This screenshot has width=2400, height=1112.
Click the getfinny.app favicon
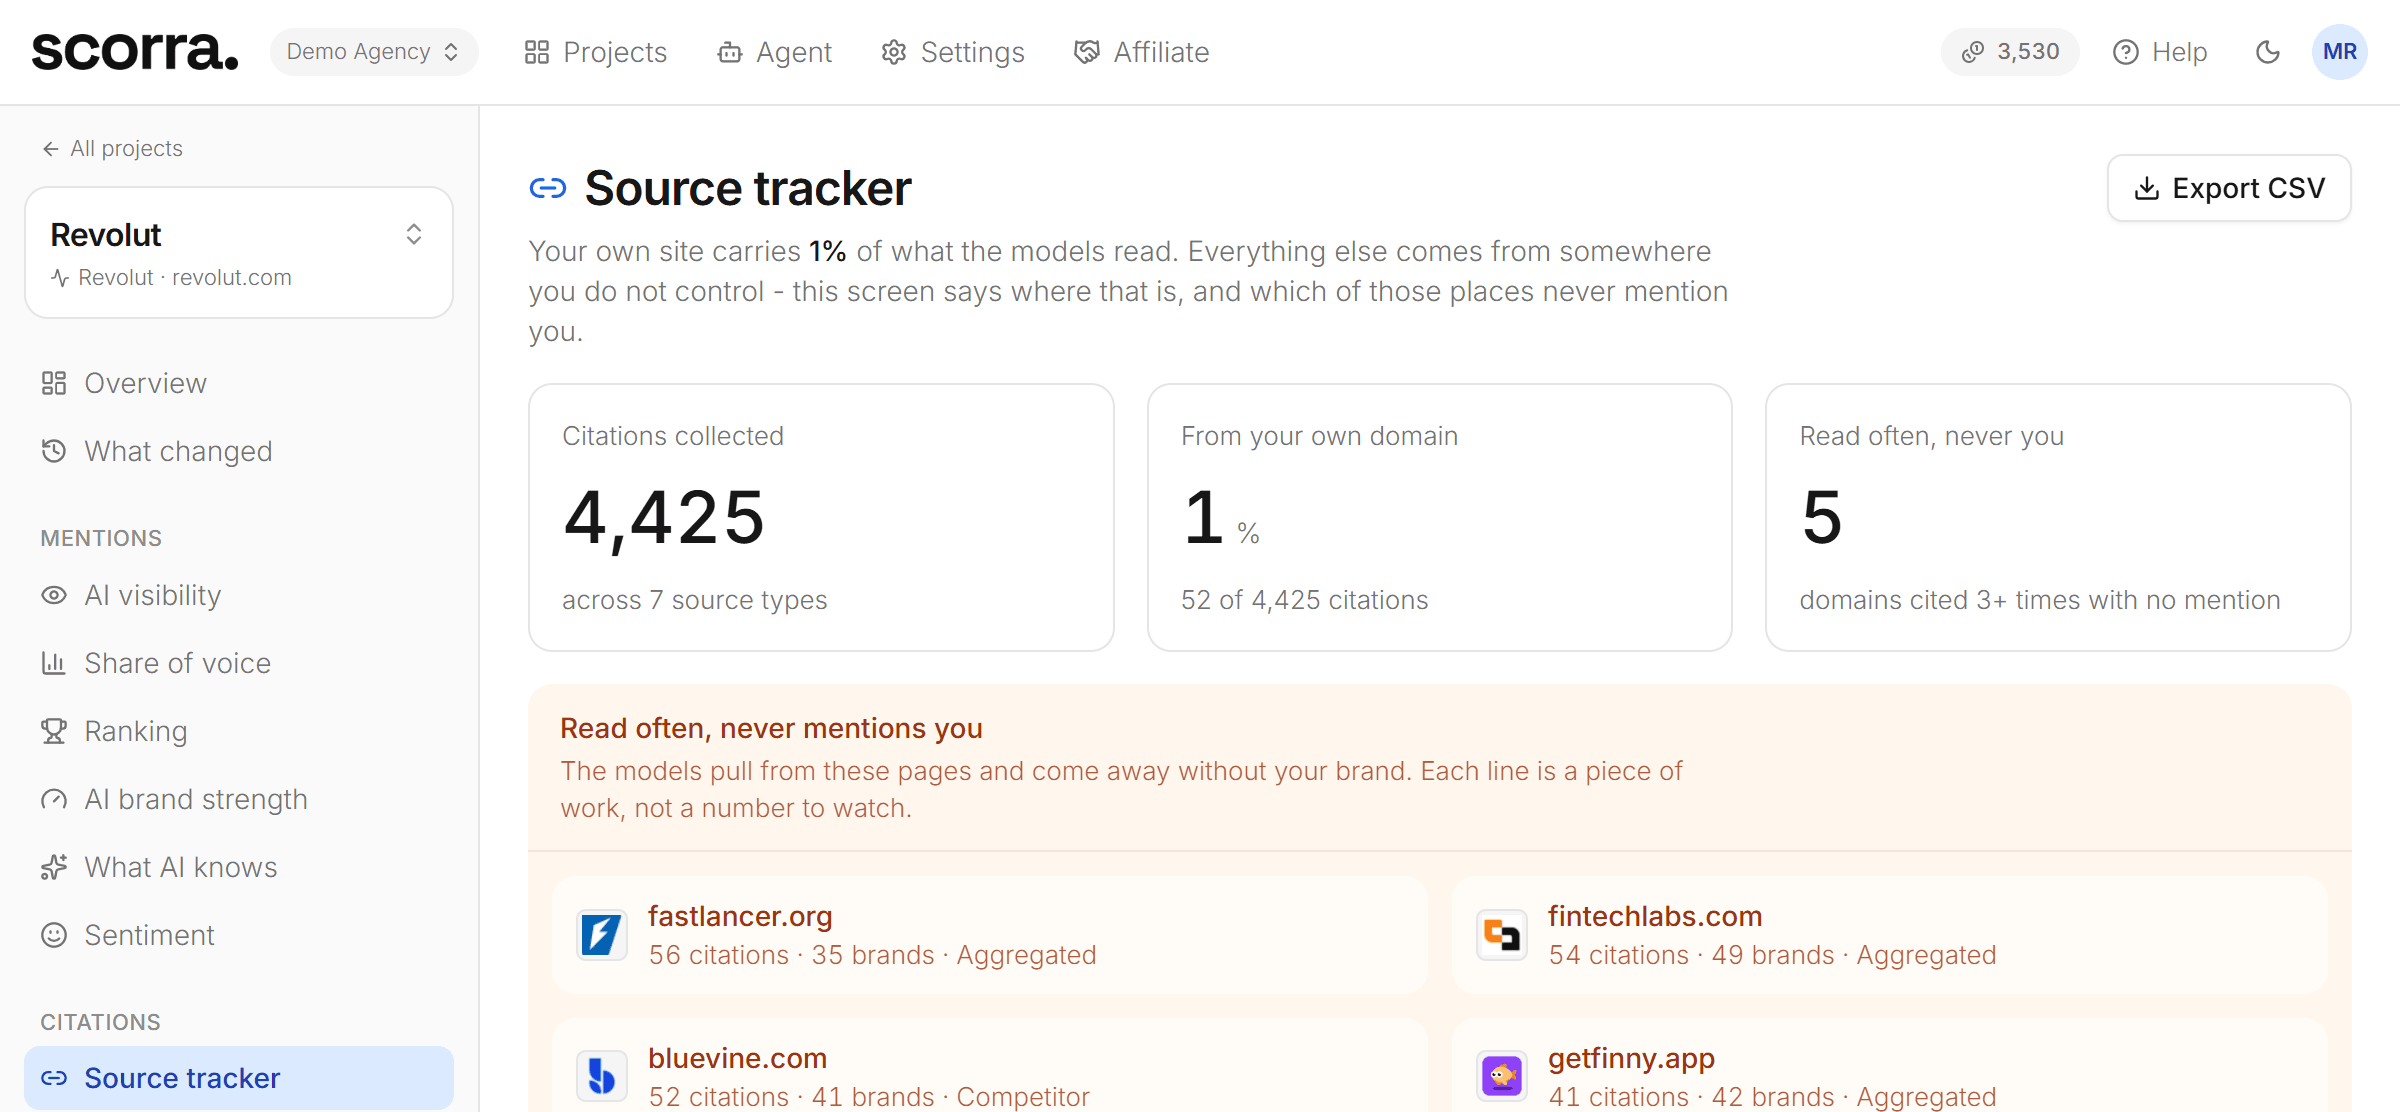pos(1502,1077)
